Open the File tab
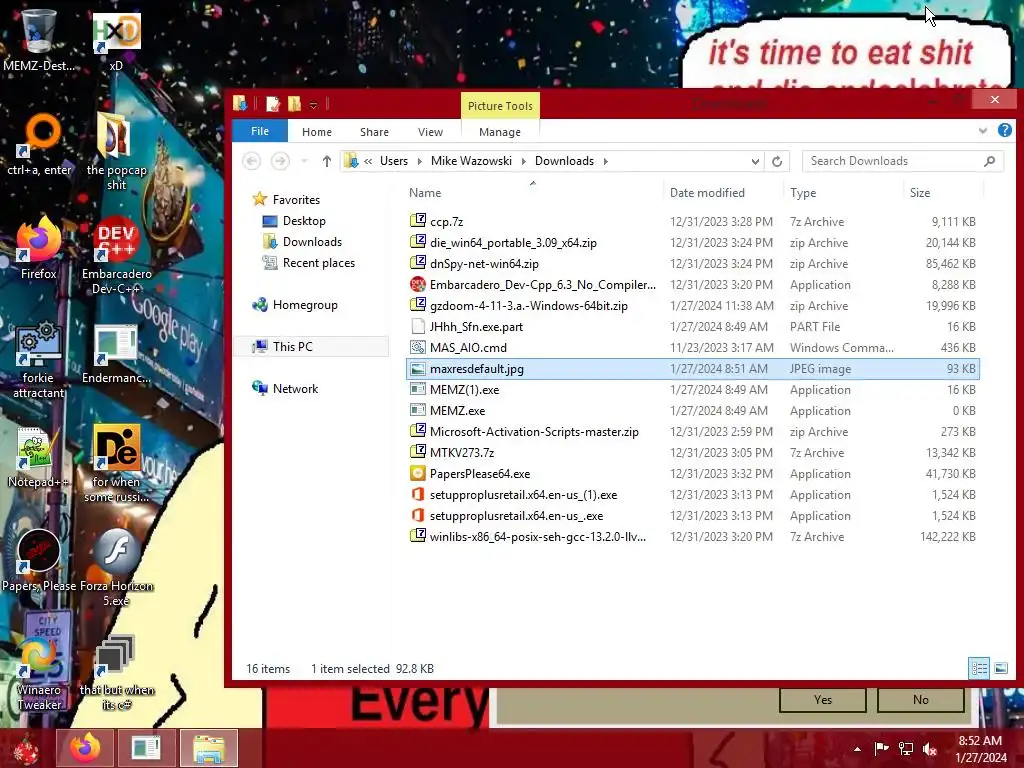The height and width of the screenshot is (768, 1024). point(260,131)
